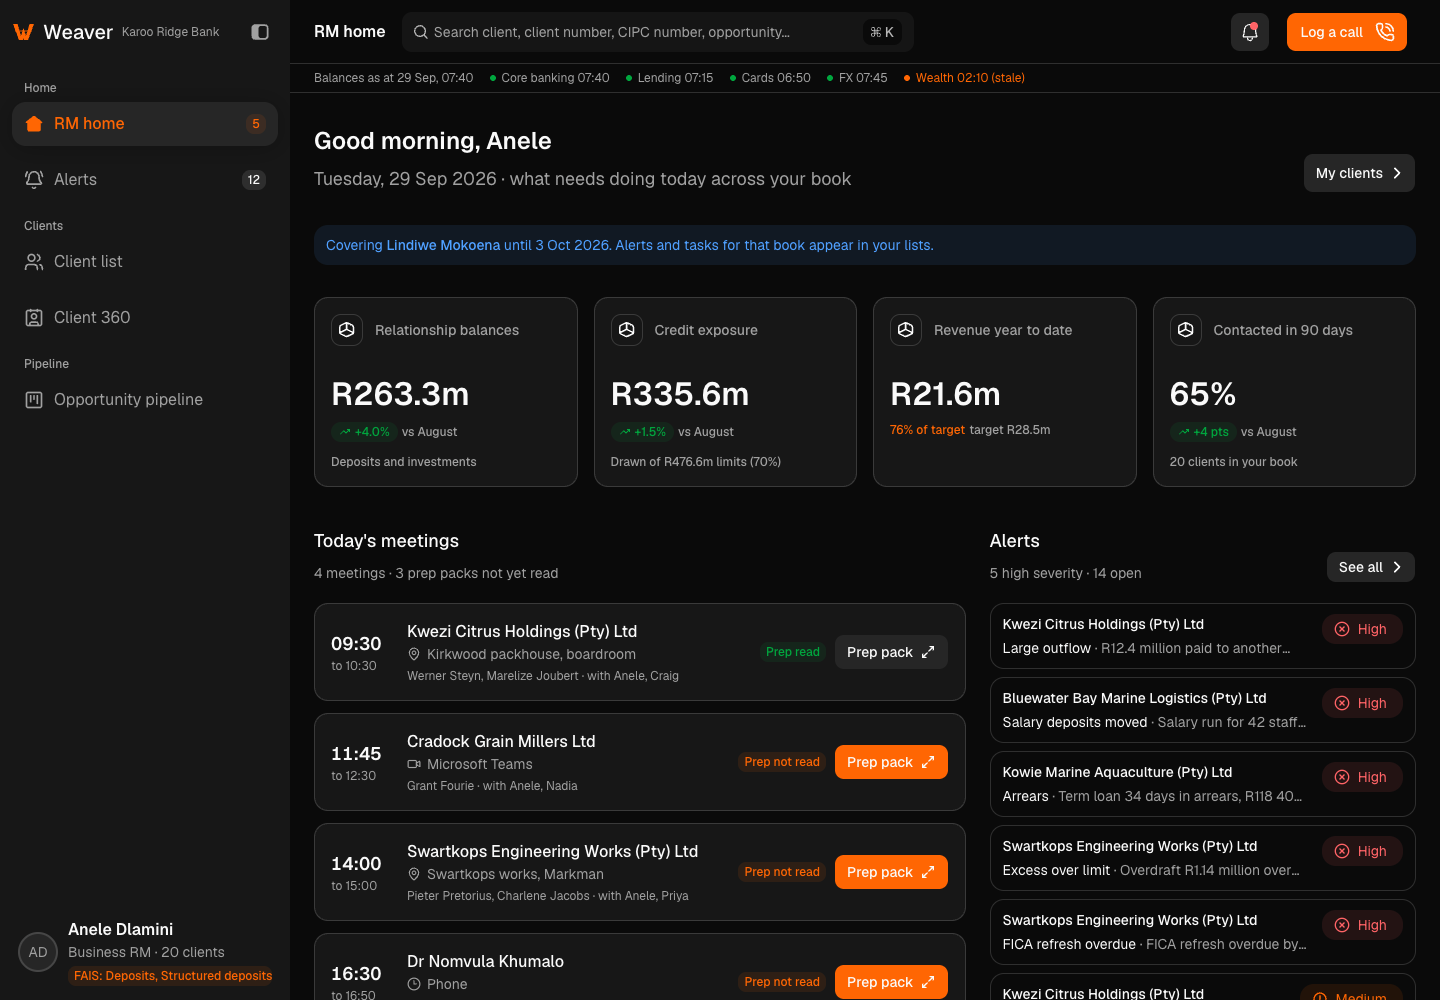This screenshot has height=1000, width=1440.
Task: Open Alerts in the sidebar
Action: [x=145, y=180]
